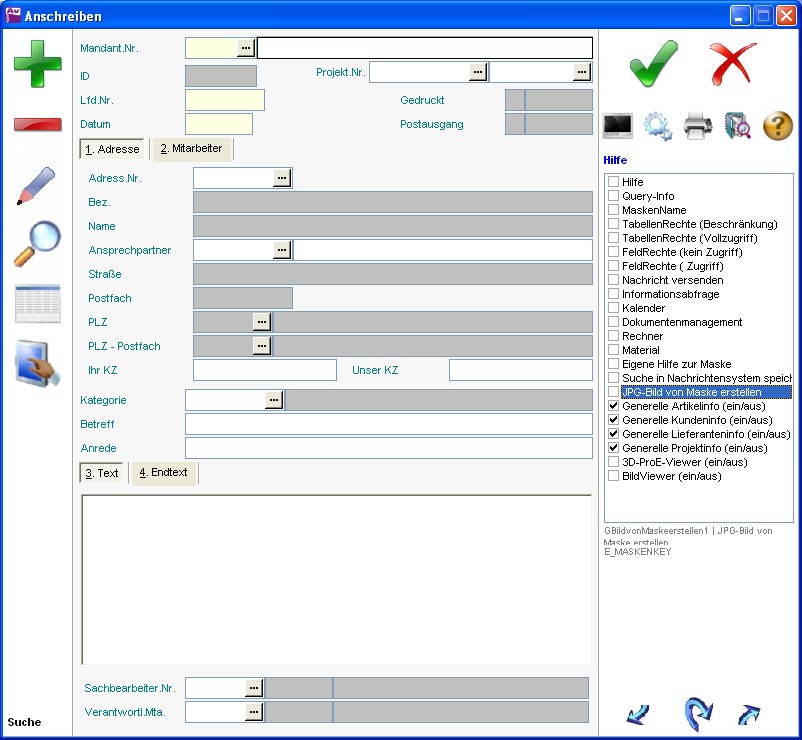Viewport: 802px width, 740px height.
Task: Switch to the Mitarbeiter tab
Action: 191,149
